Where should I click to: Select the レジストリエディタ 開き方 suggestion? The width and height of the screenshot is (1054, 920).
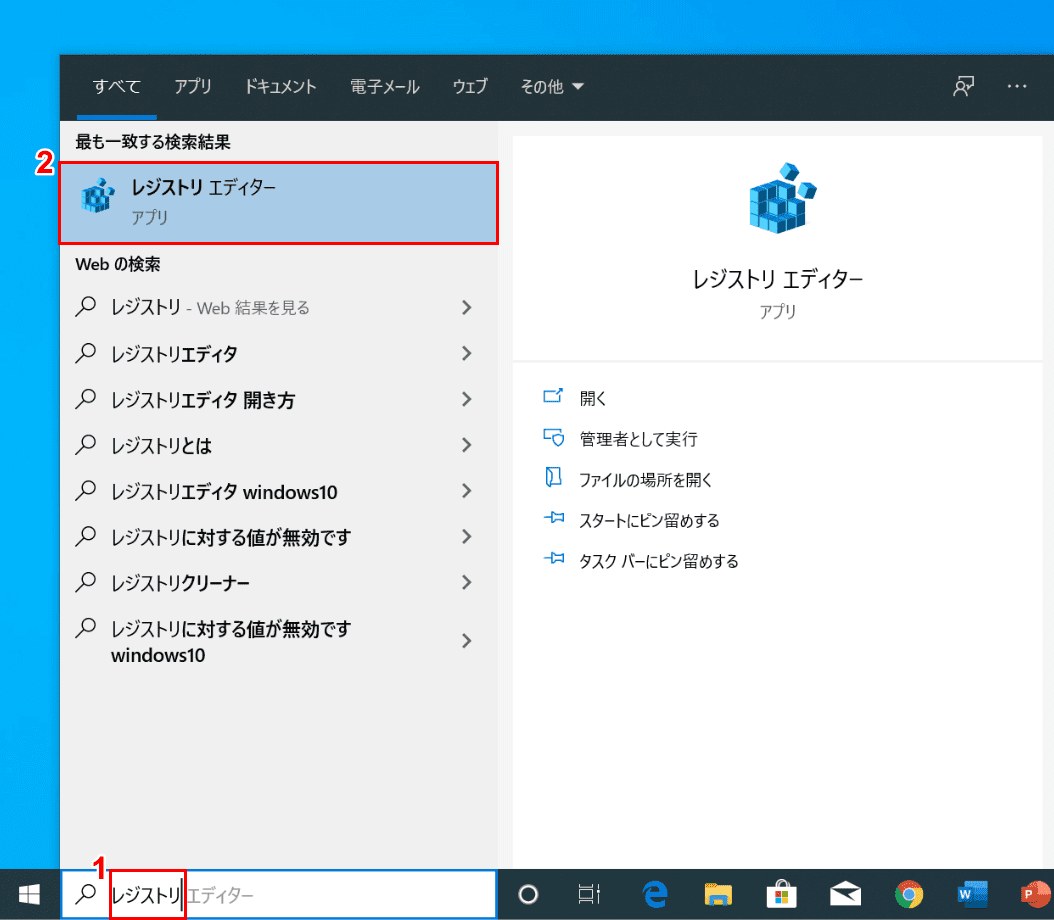pos(279,399)
